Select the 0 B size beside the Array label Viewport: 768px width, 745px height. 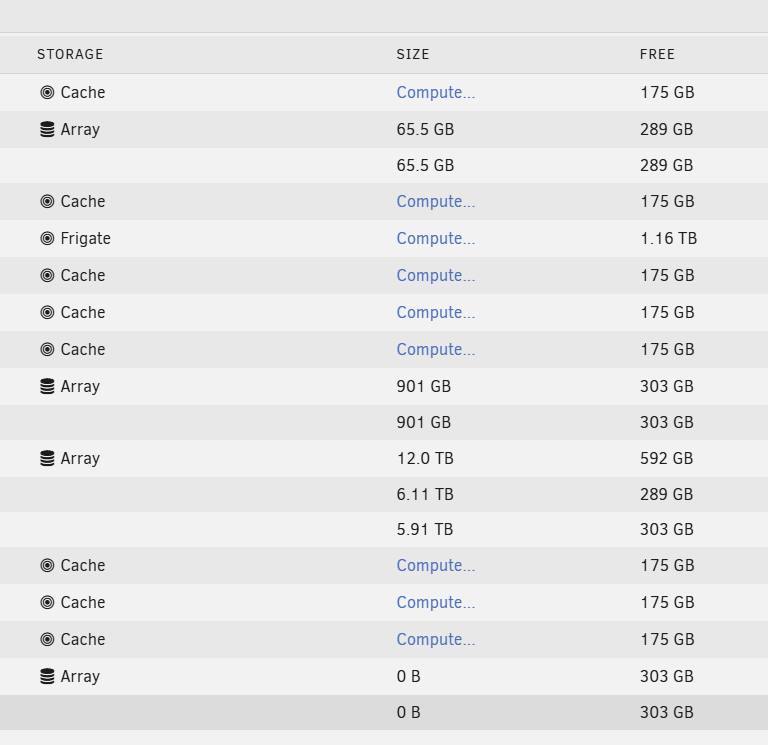pyautogui.click(x=408, y=676)
